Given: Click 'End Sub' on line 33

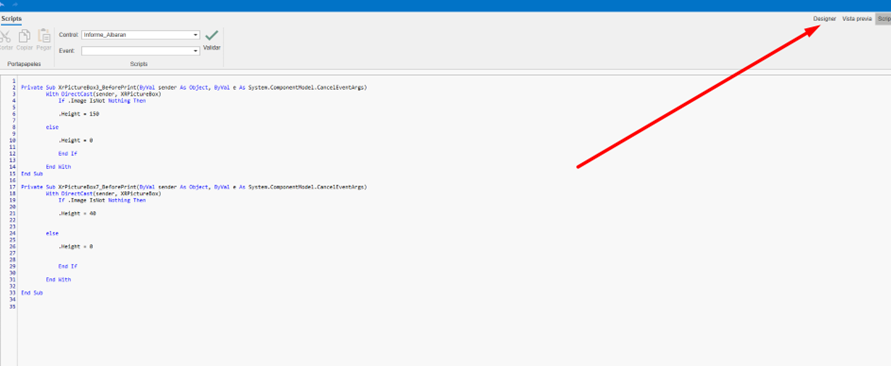Looking at the screenshot, I should (x=32, y=293).
